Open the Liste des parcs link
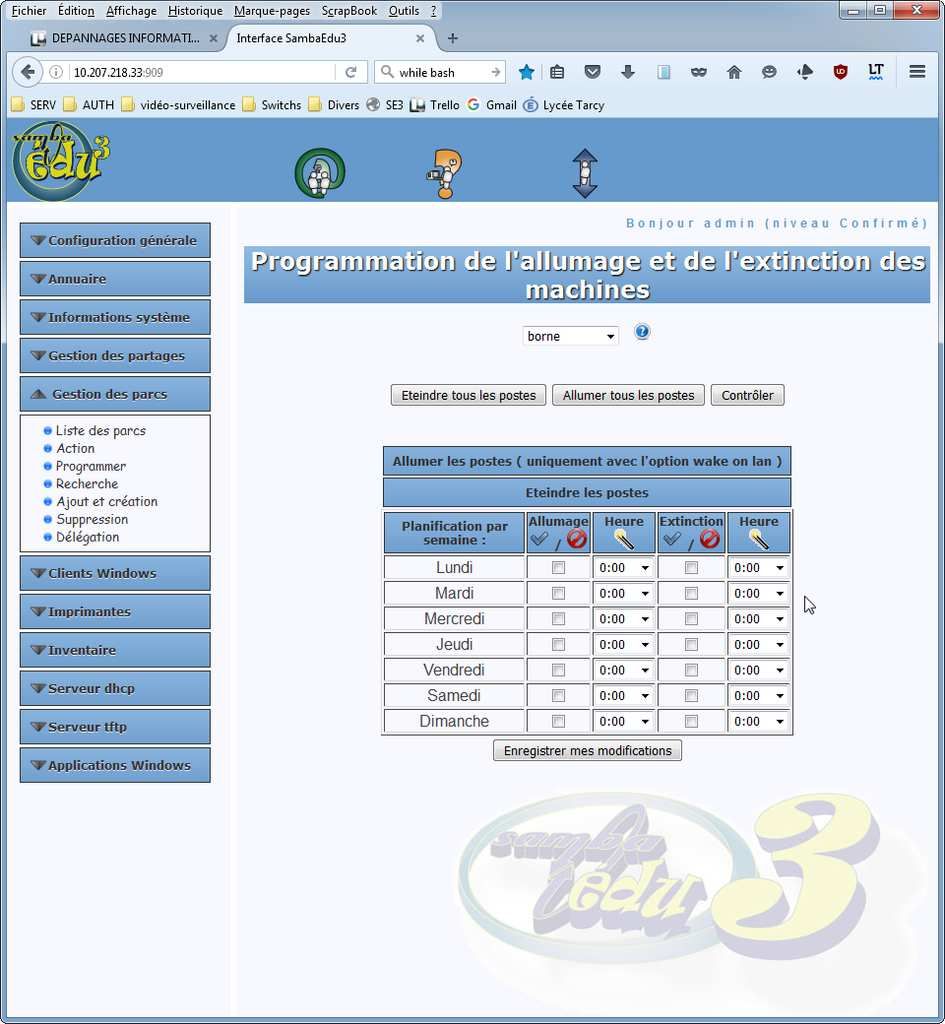945x1024 pixels. pyautogui.click(x=101, y=430)
